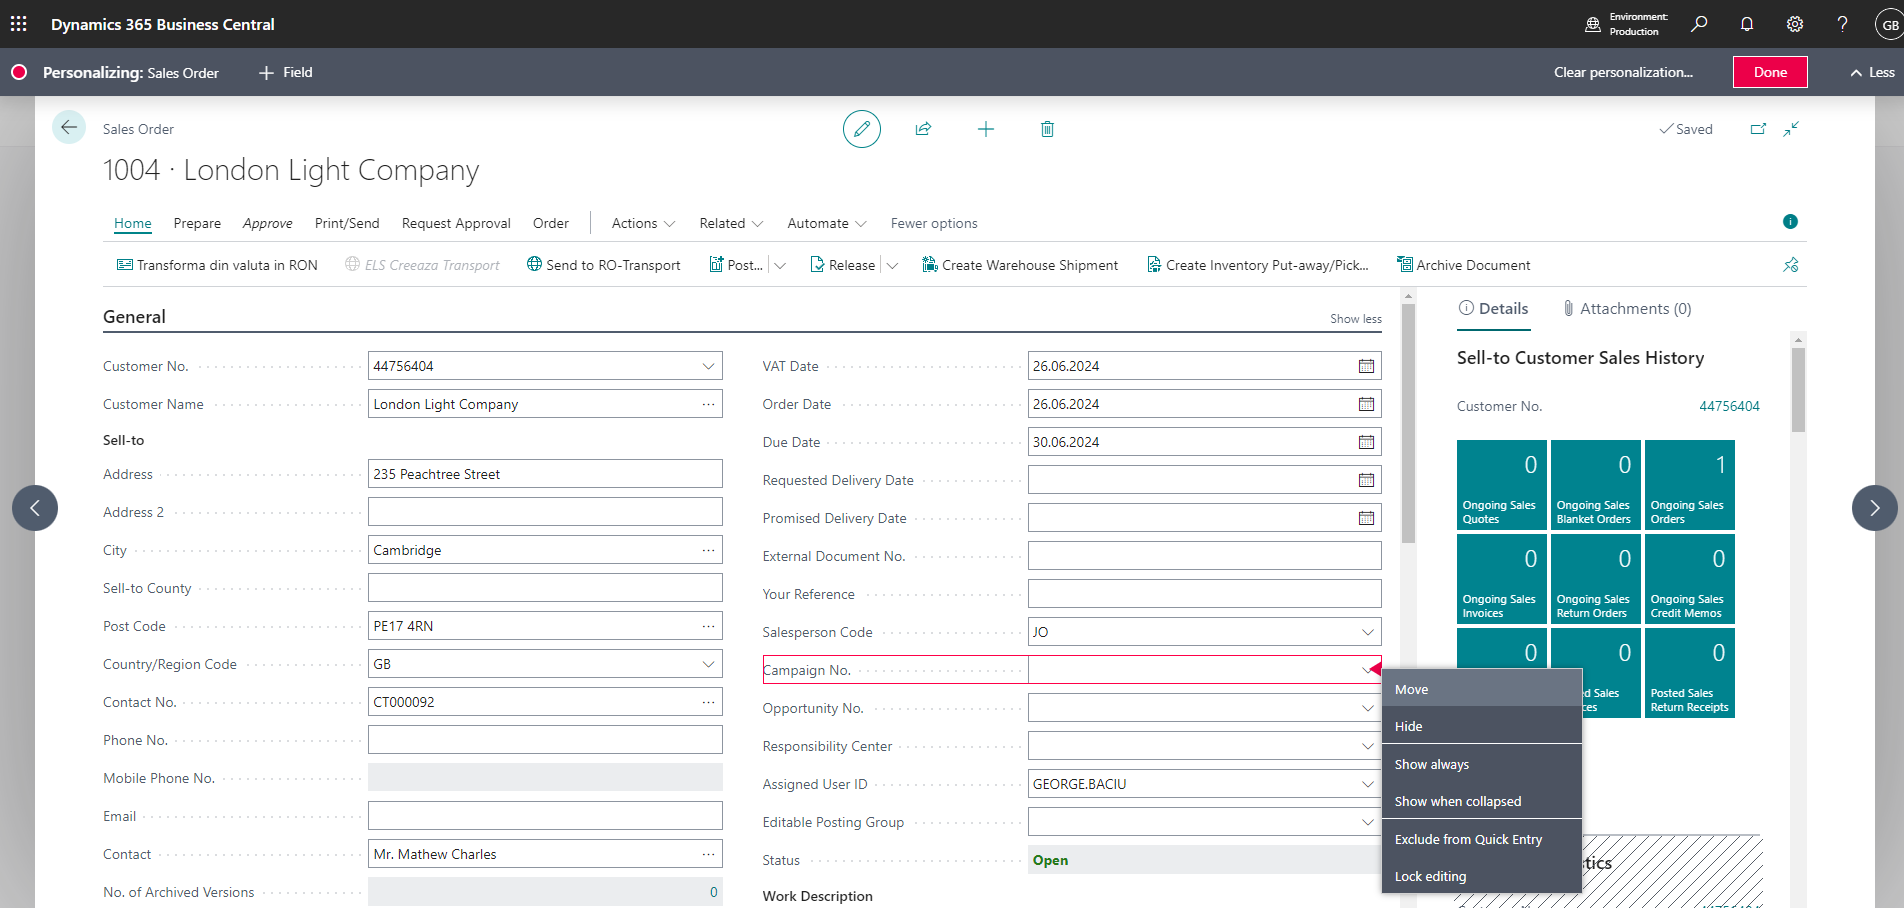Switch to the Prepare tab
The width and height of the screenshot is (1904, 908).
[x=197, y=223]
